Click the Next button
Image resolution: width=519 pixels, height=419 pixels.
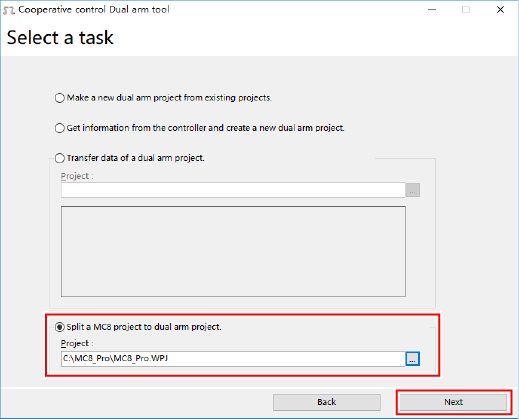(x=453, y=402)
